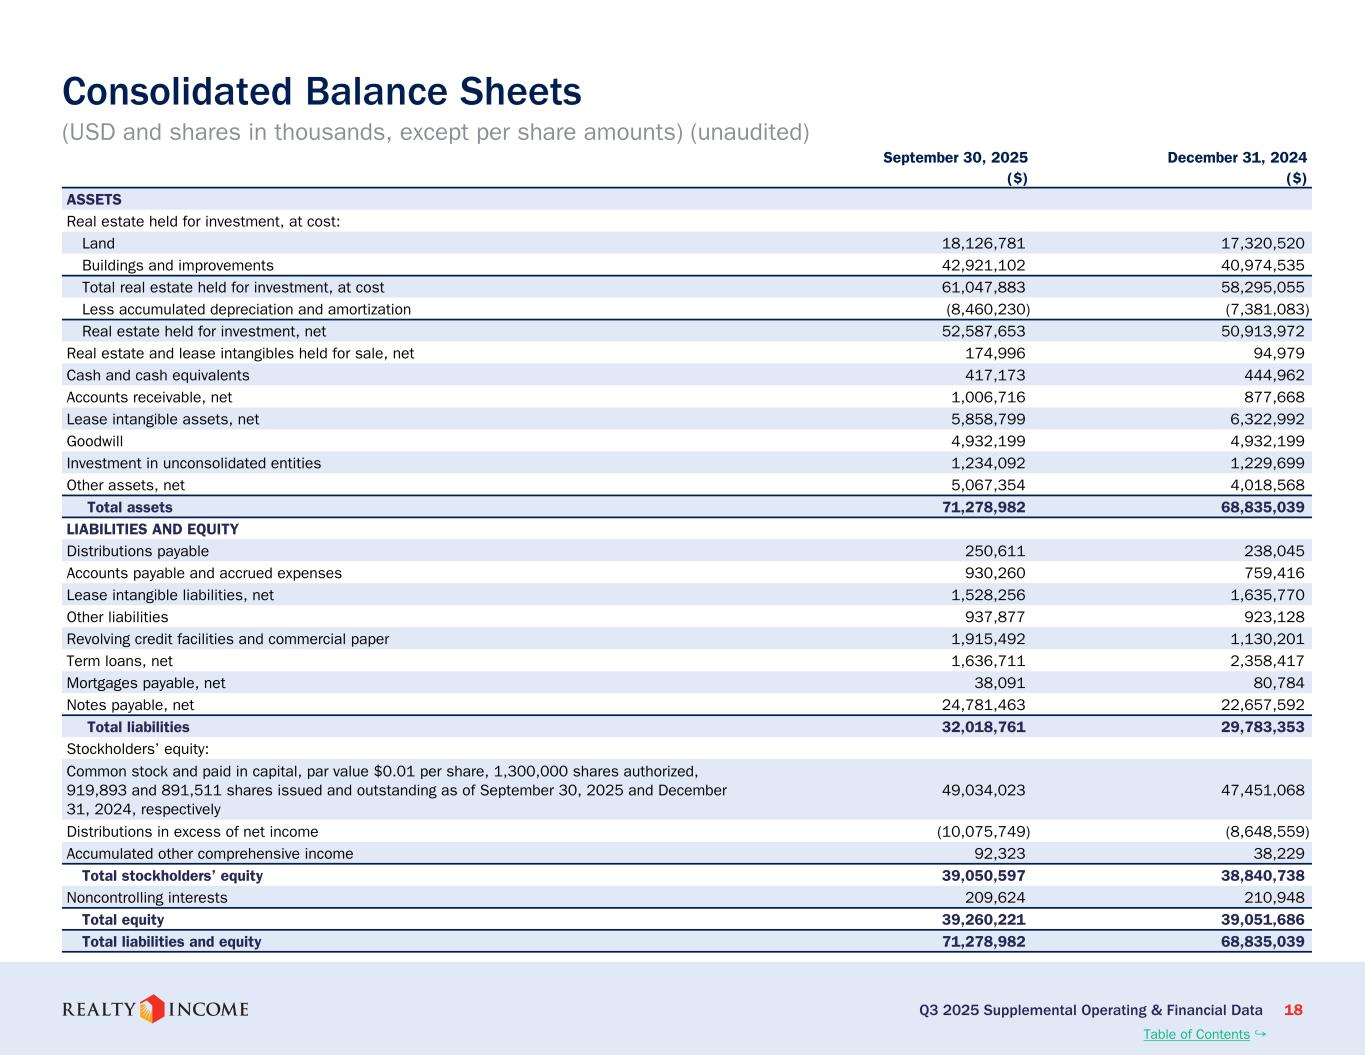Screen dimensions: 1365x1055
Task: Select the LIABILITIES AND EQUITY section header
Action: pyautogui.click(x=152, y=529)
